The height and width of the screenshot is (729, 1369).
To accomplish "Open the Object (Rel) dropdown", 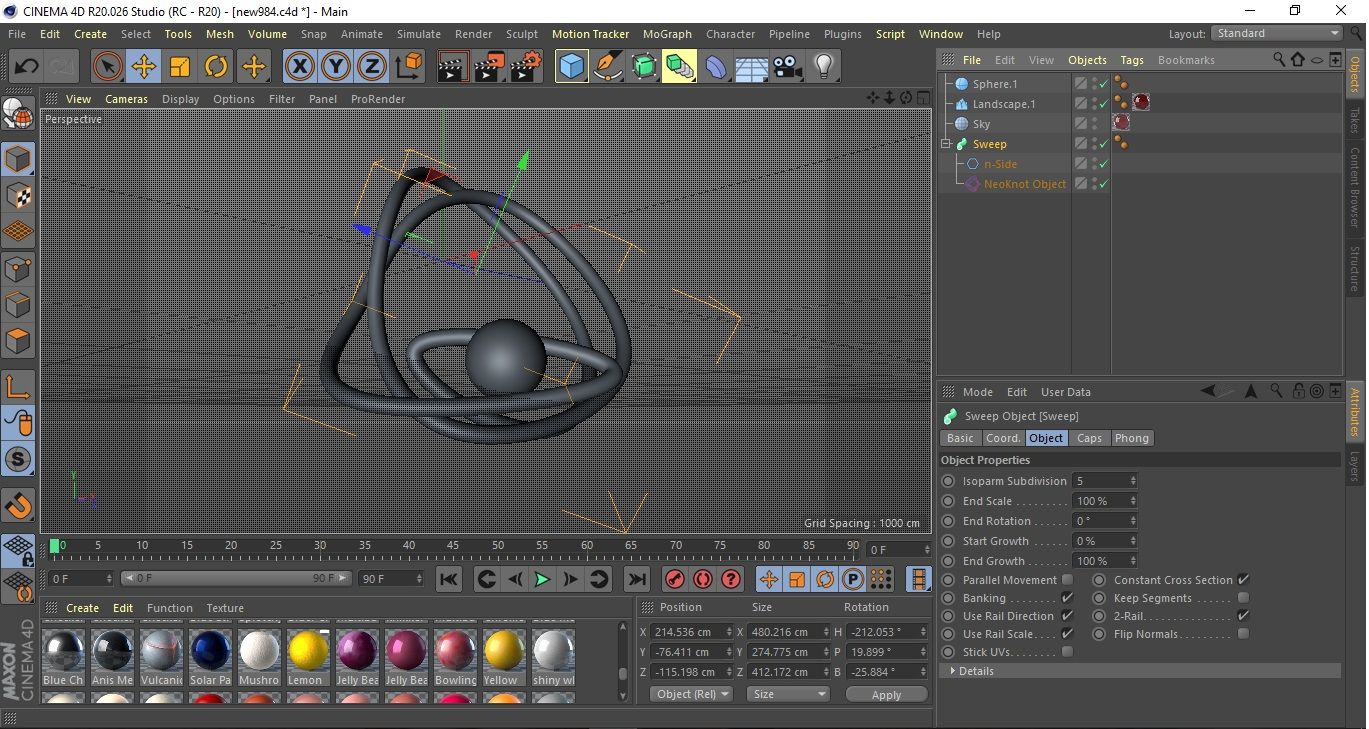I will (x=690, y=694).
